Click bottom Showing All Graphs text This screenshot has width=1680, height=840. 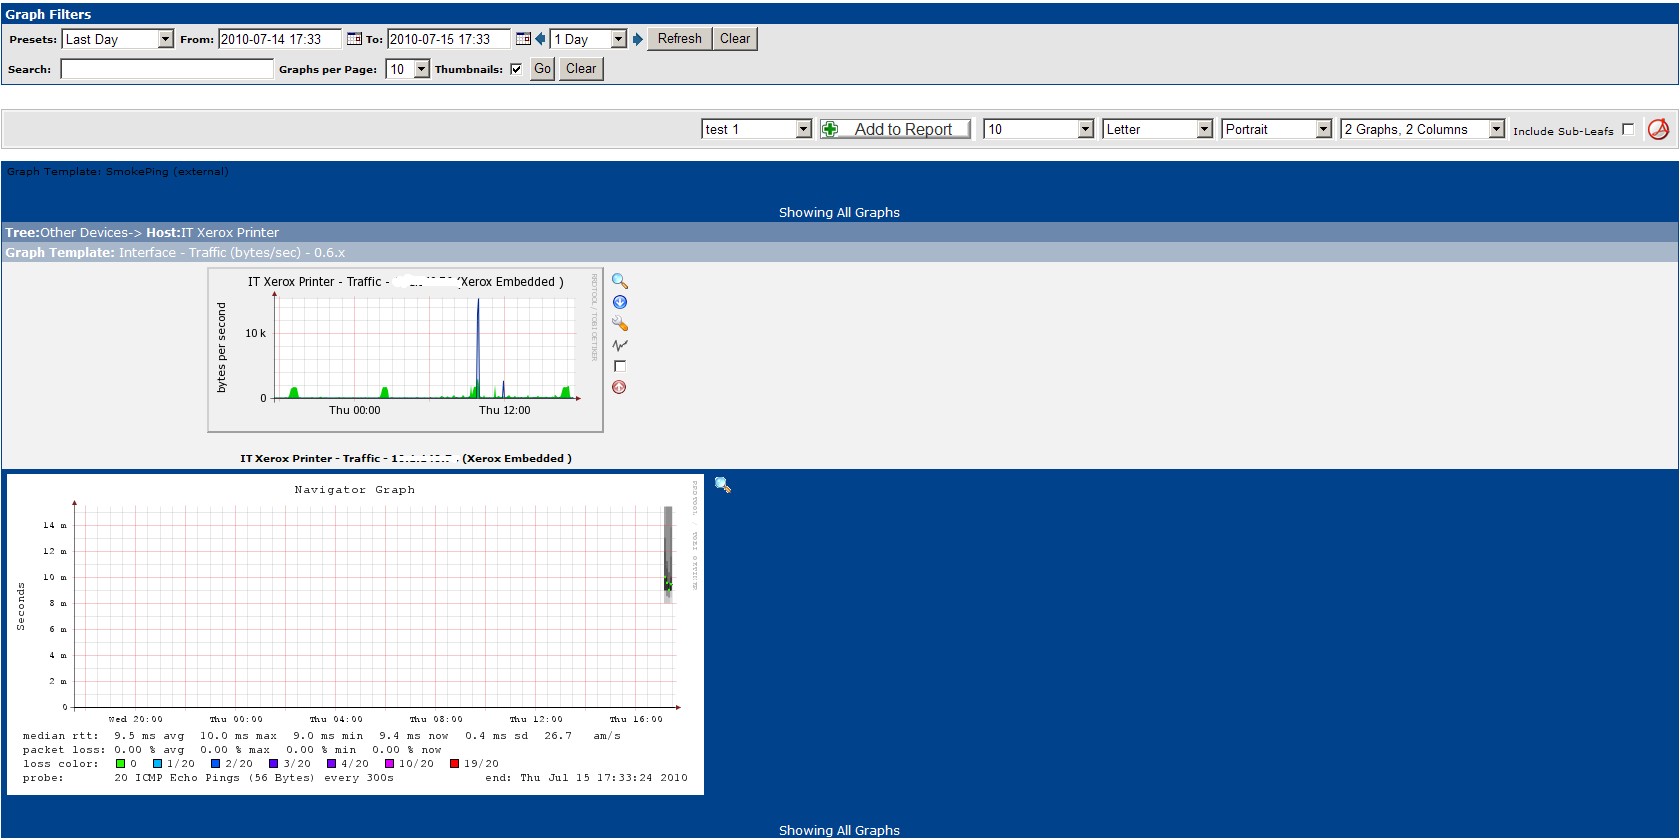[x=839, y=830]
